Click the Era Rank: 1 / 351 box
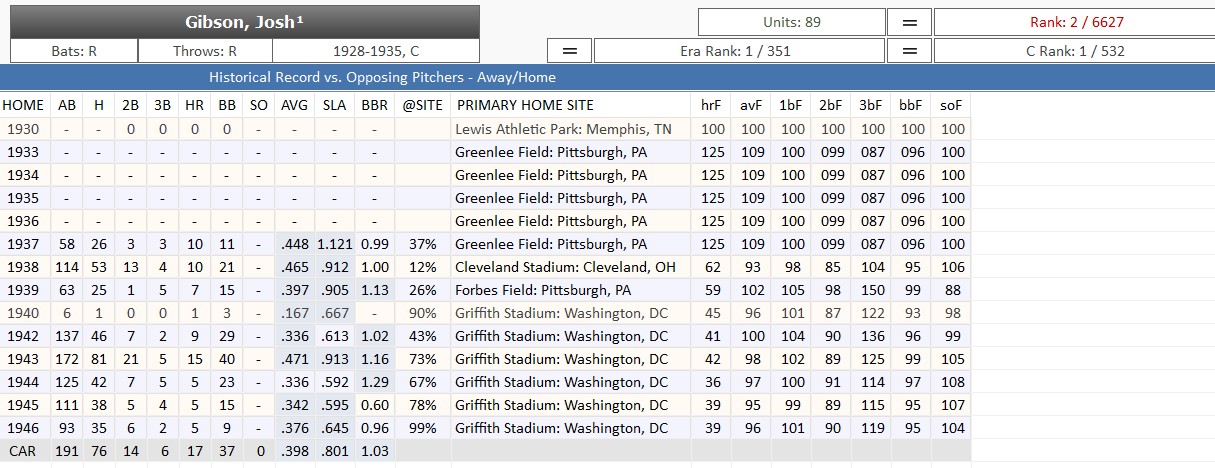 coord(739,50)
